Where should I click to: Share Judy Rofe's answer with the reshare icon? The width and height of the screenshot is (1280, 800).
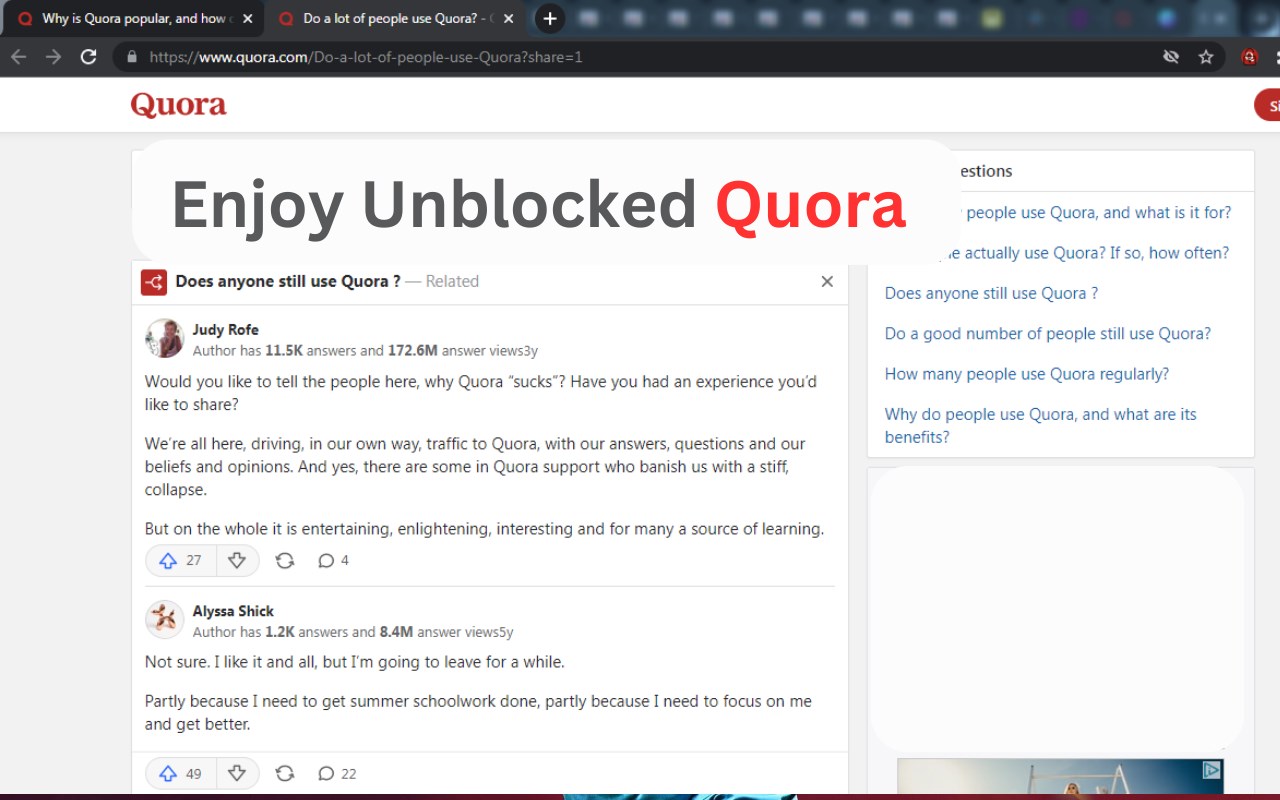285,561
